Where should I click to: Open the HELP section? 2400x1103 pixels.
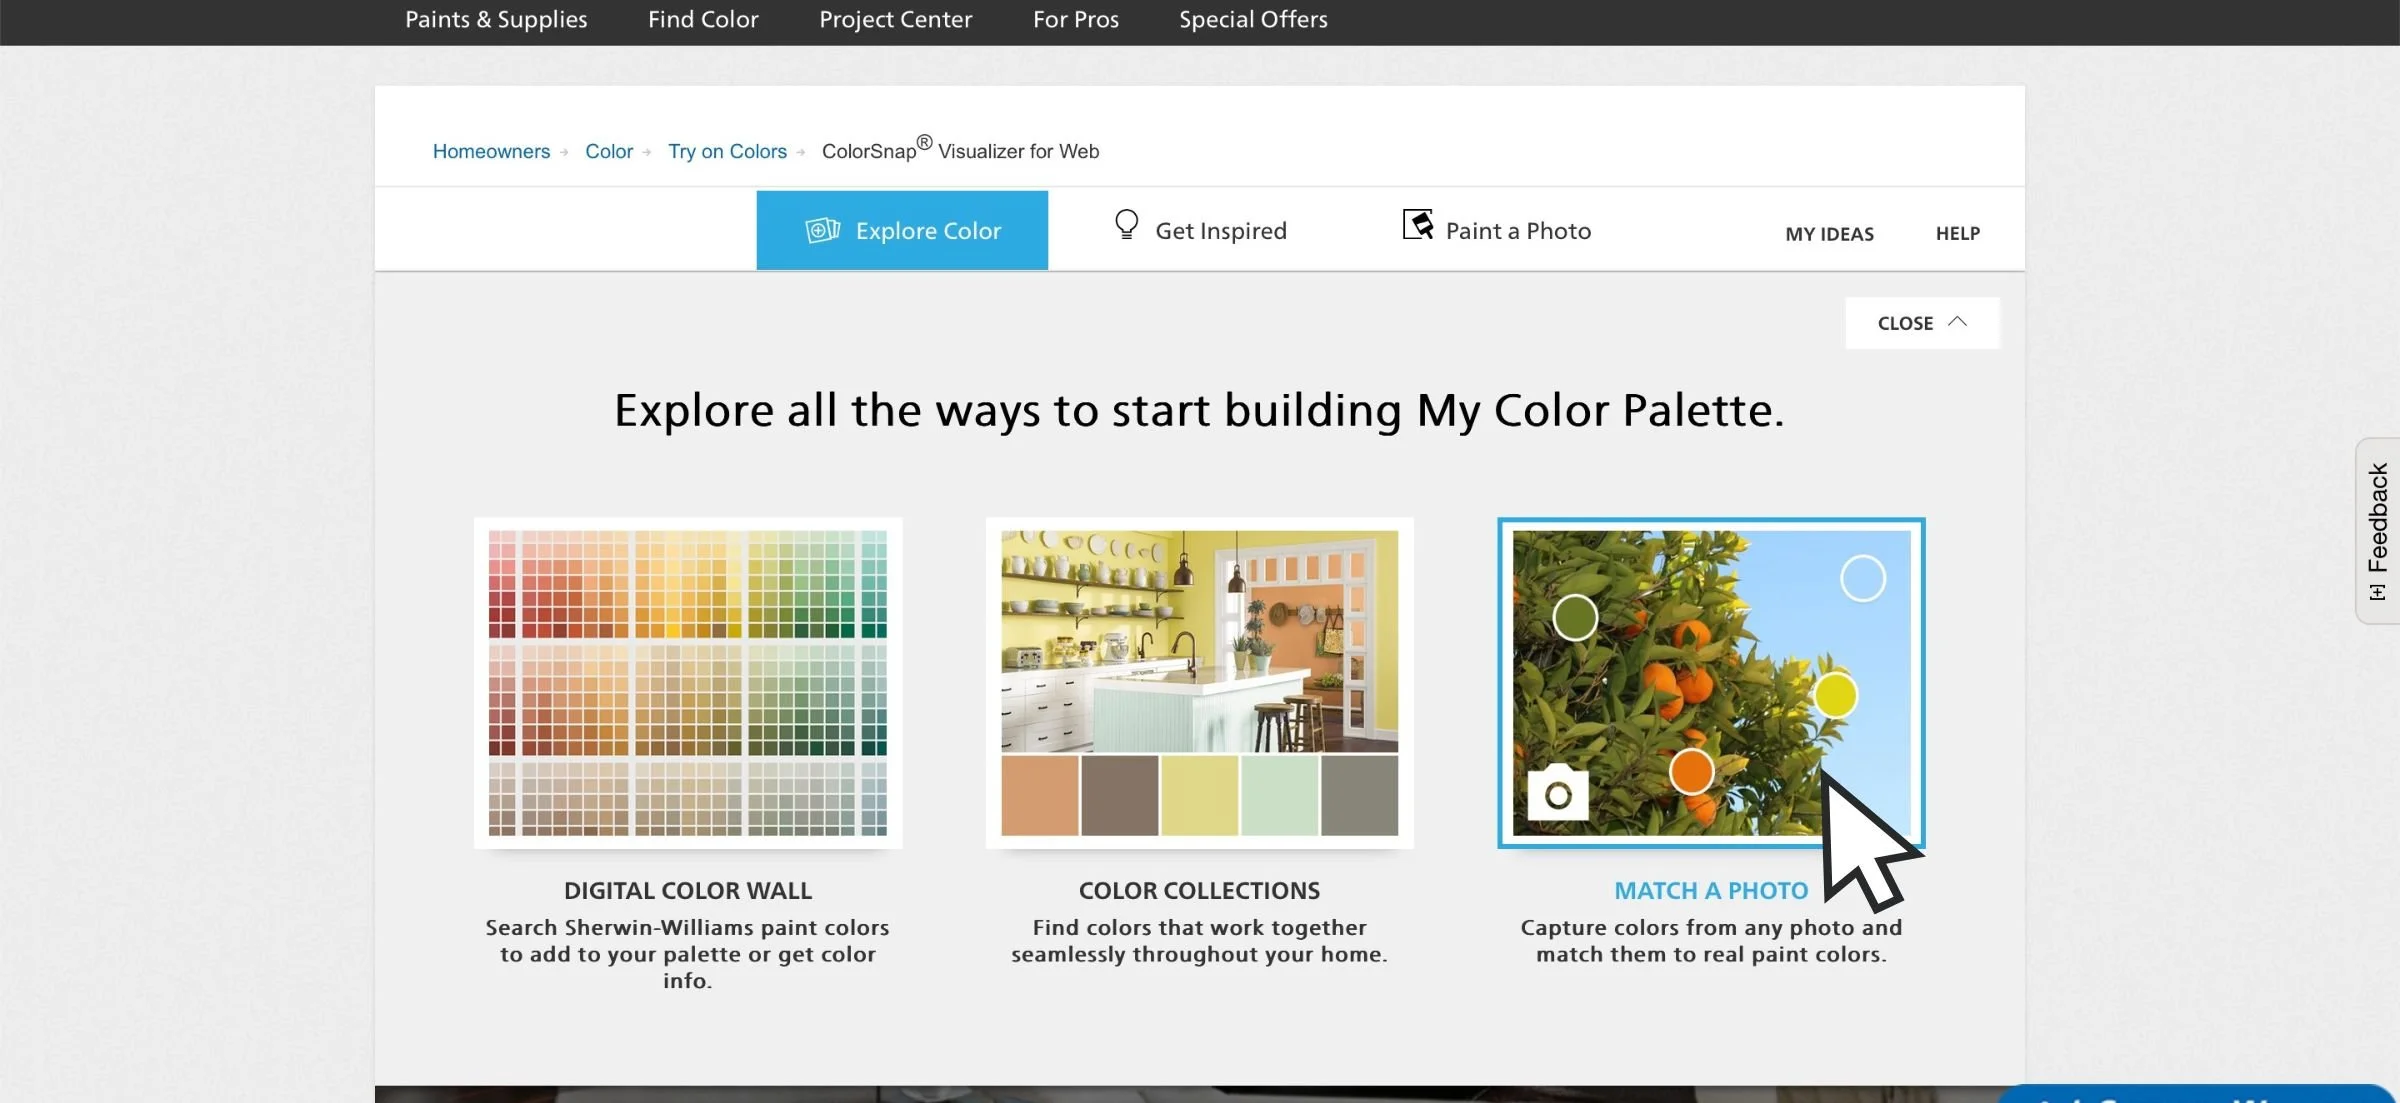tap(1957, 233)
